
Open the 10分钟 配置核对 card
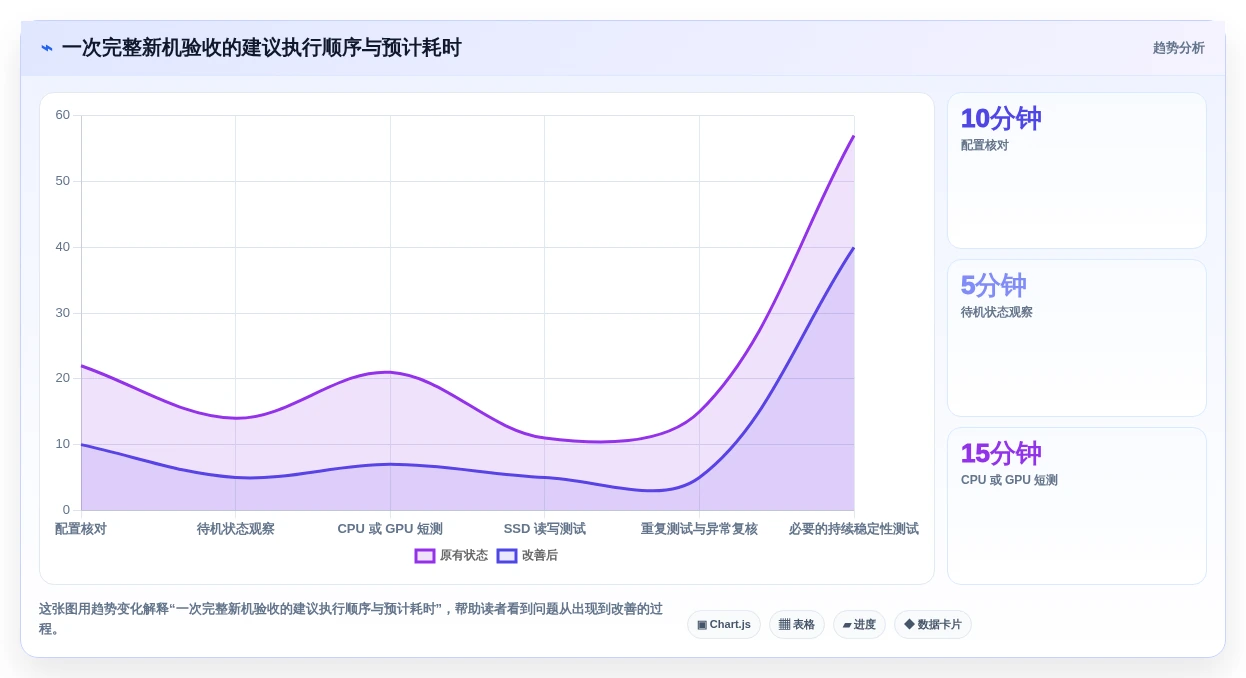(1077, 171)
